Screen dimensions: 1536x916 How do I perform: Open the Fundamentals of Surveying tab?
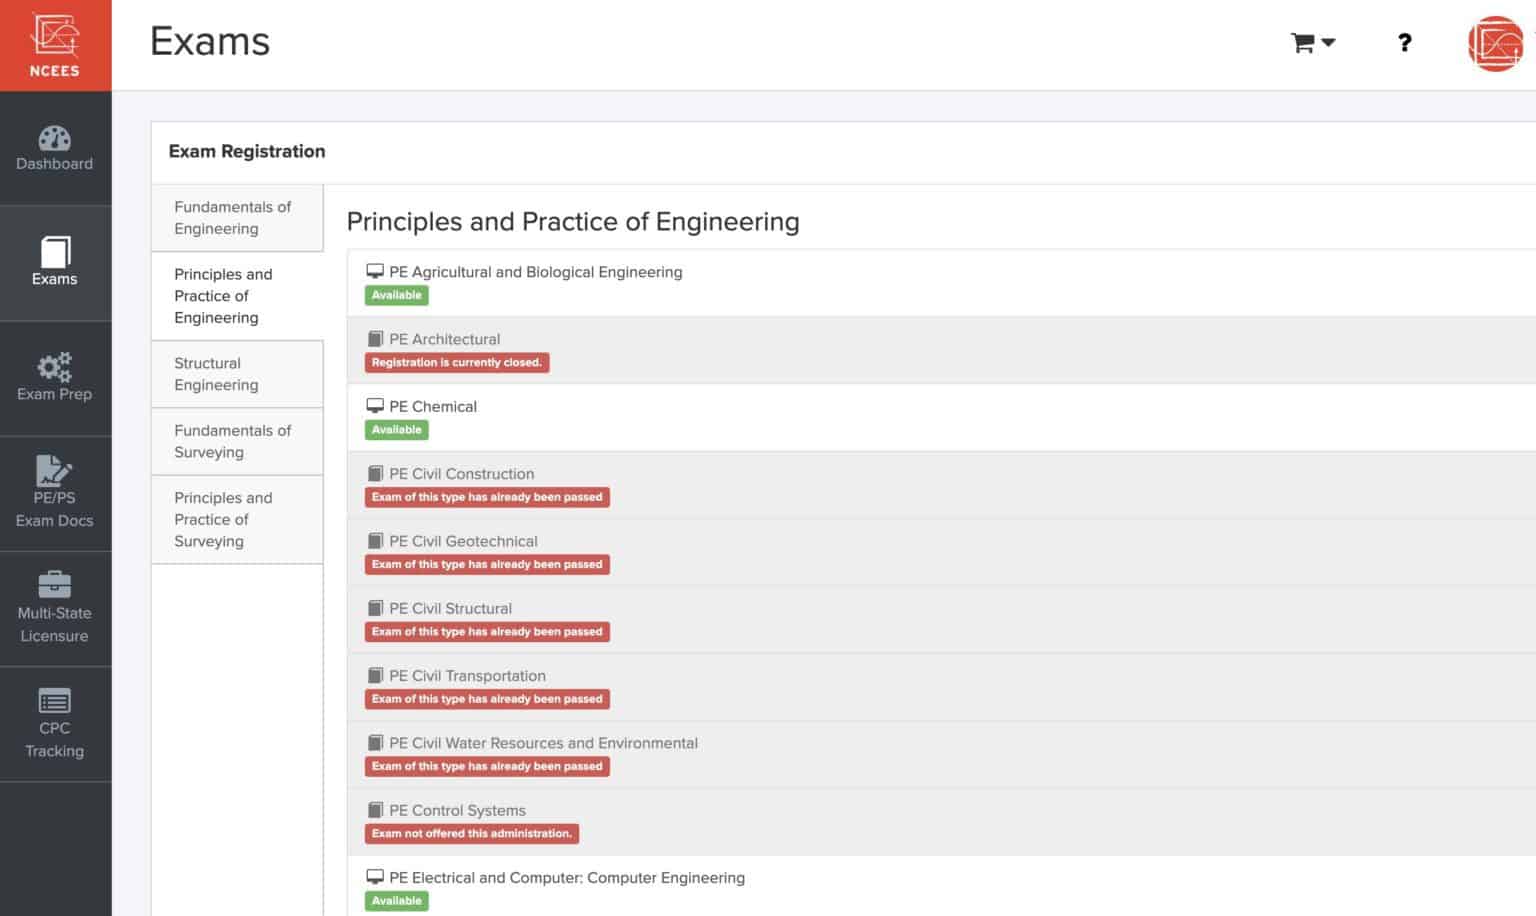(x=233, y=441)
